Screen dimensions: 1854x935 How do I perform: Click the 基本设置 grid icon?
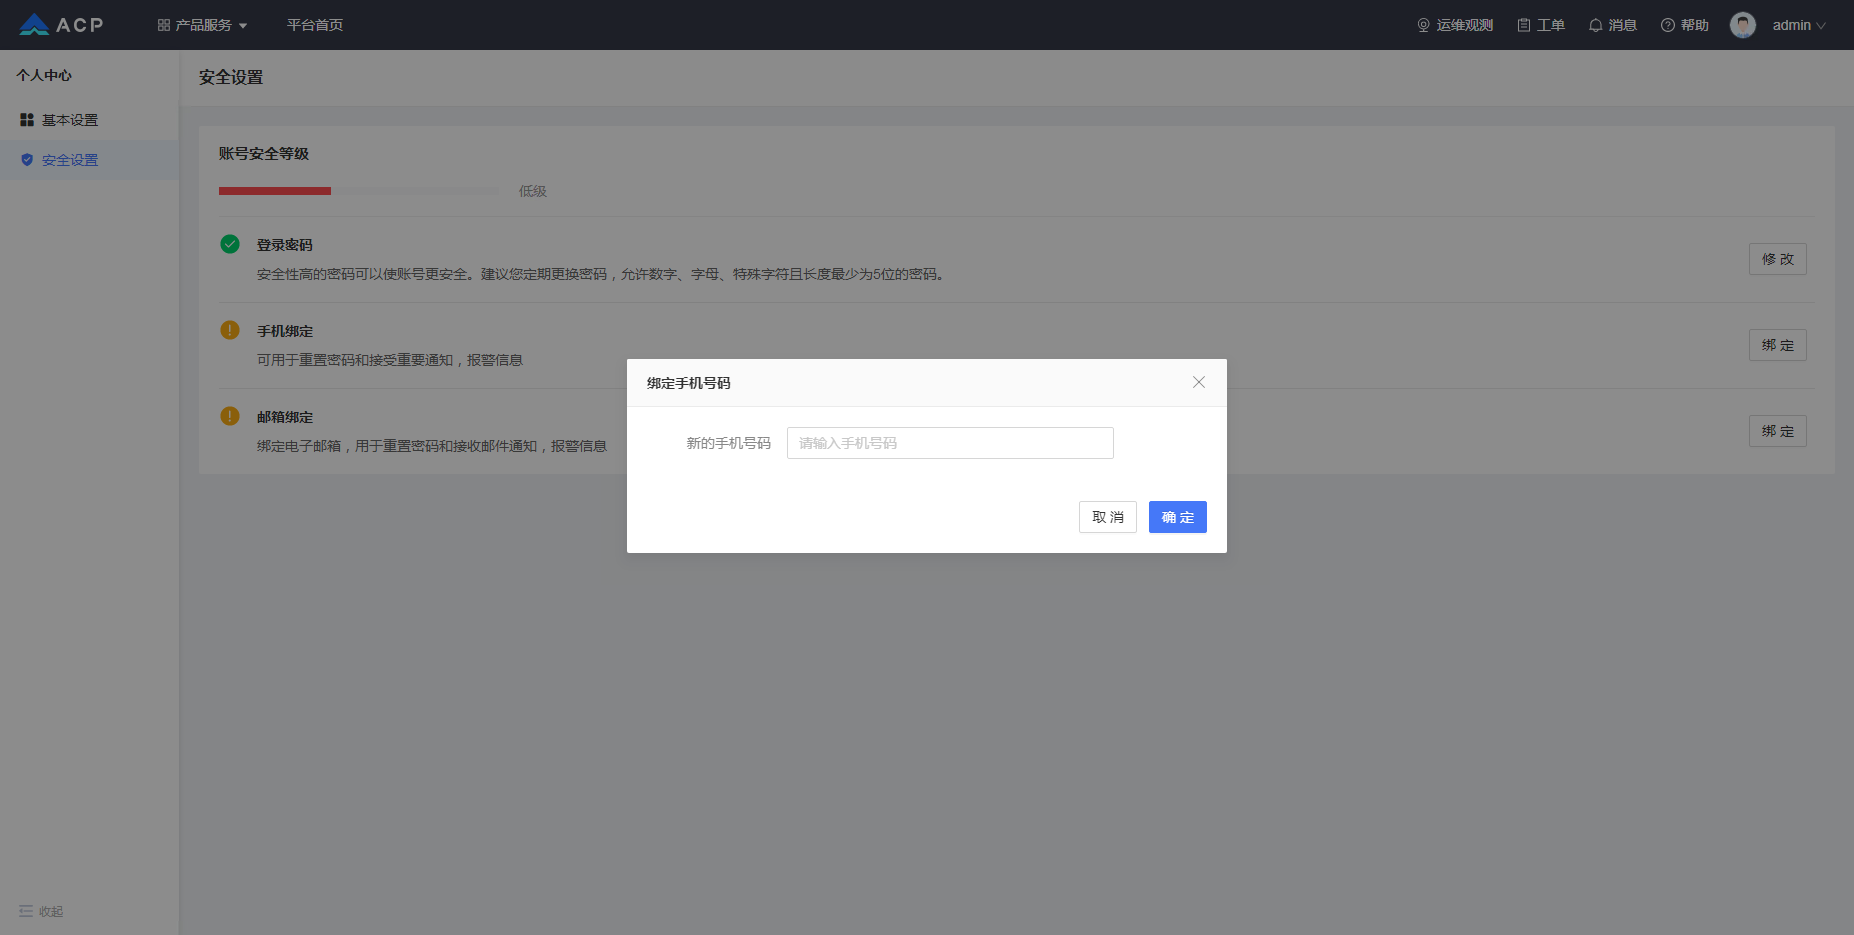pyautogui.click(x=27, y=120)
